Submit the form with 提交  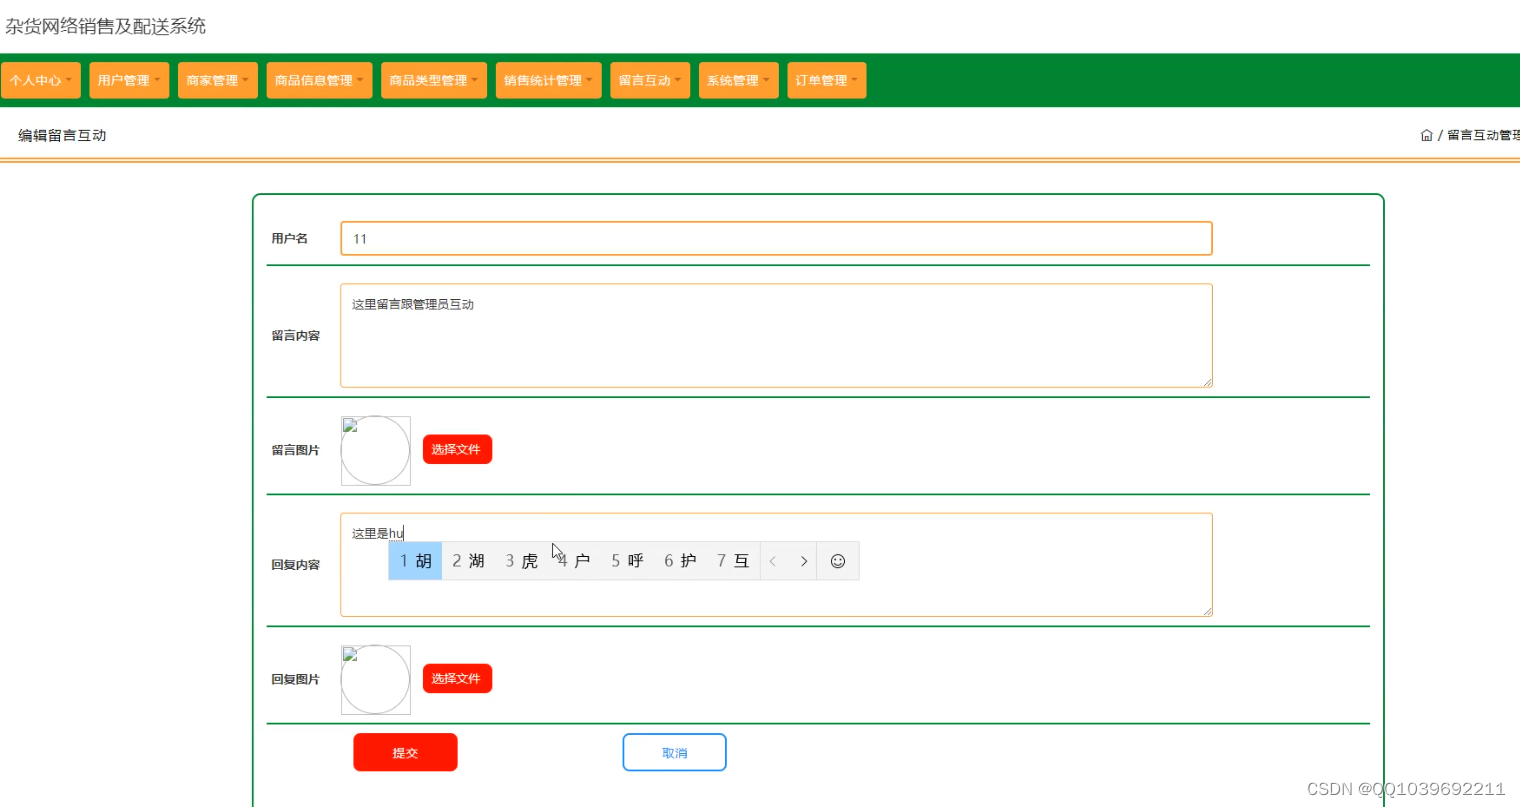tap(405, 753)
